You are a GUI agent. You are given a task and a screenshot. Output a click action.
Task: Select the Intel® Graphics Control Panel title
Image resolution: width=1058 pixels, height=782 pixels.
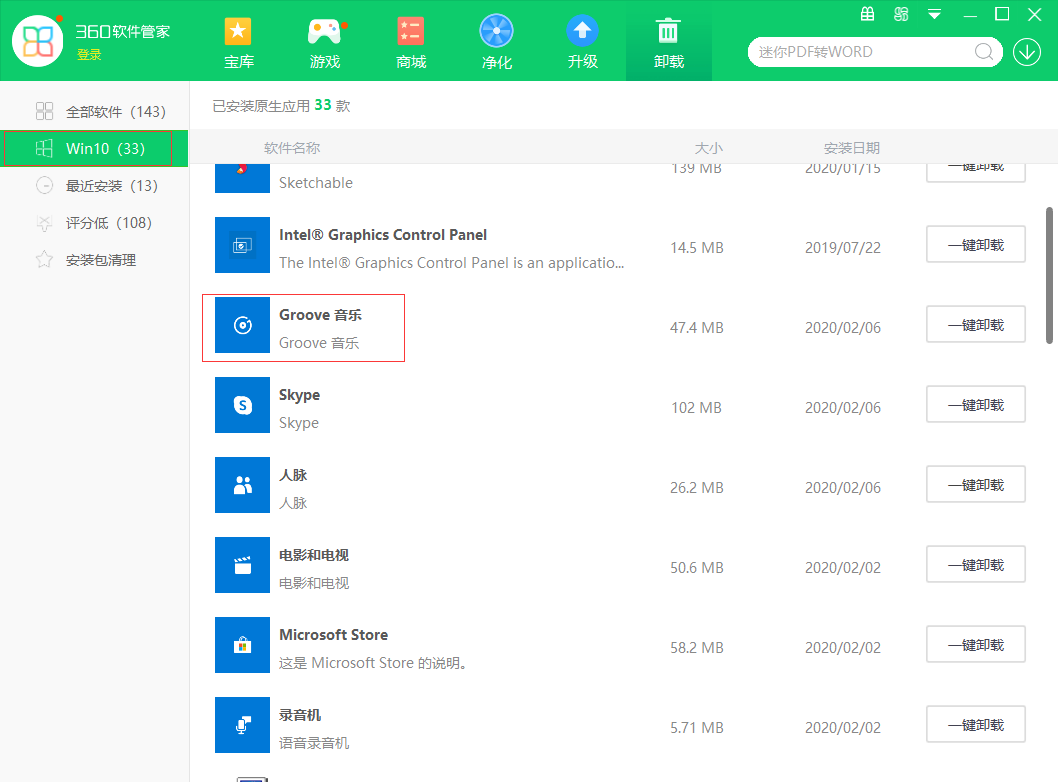(x=383, y=235)
